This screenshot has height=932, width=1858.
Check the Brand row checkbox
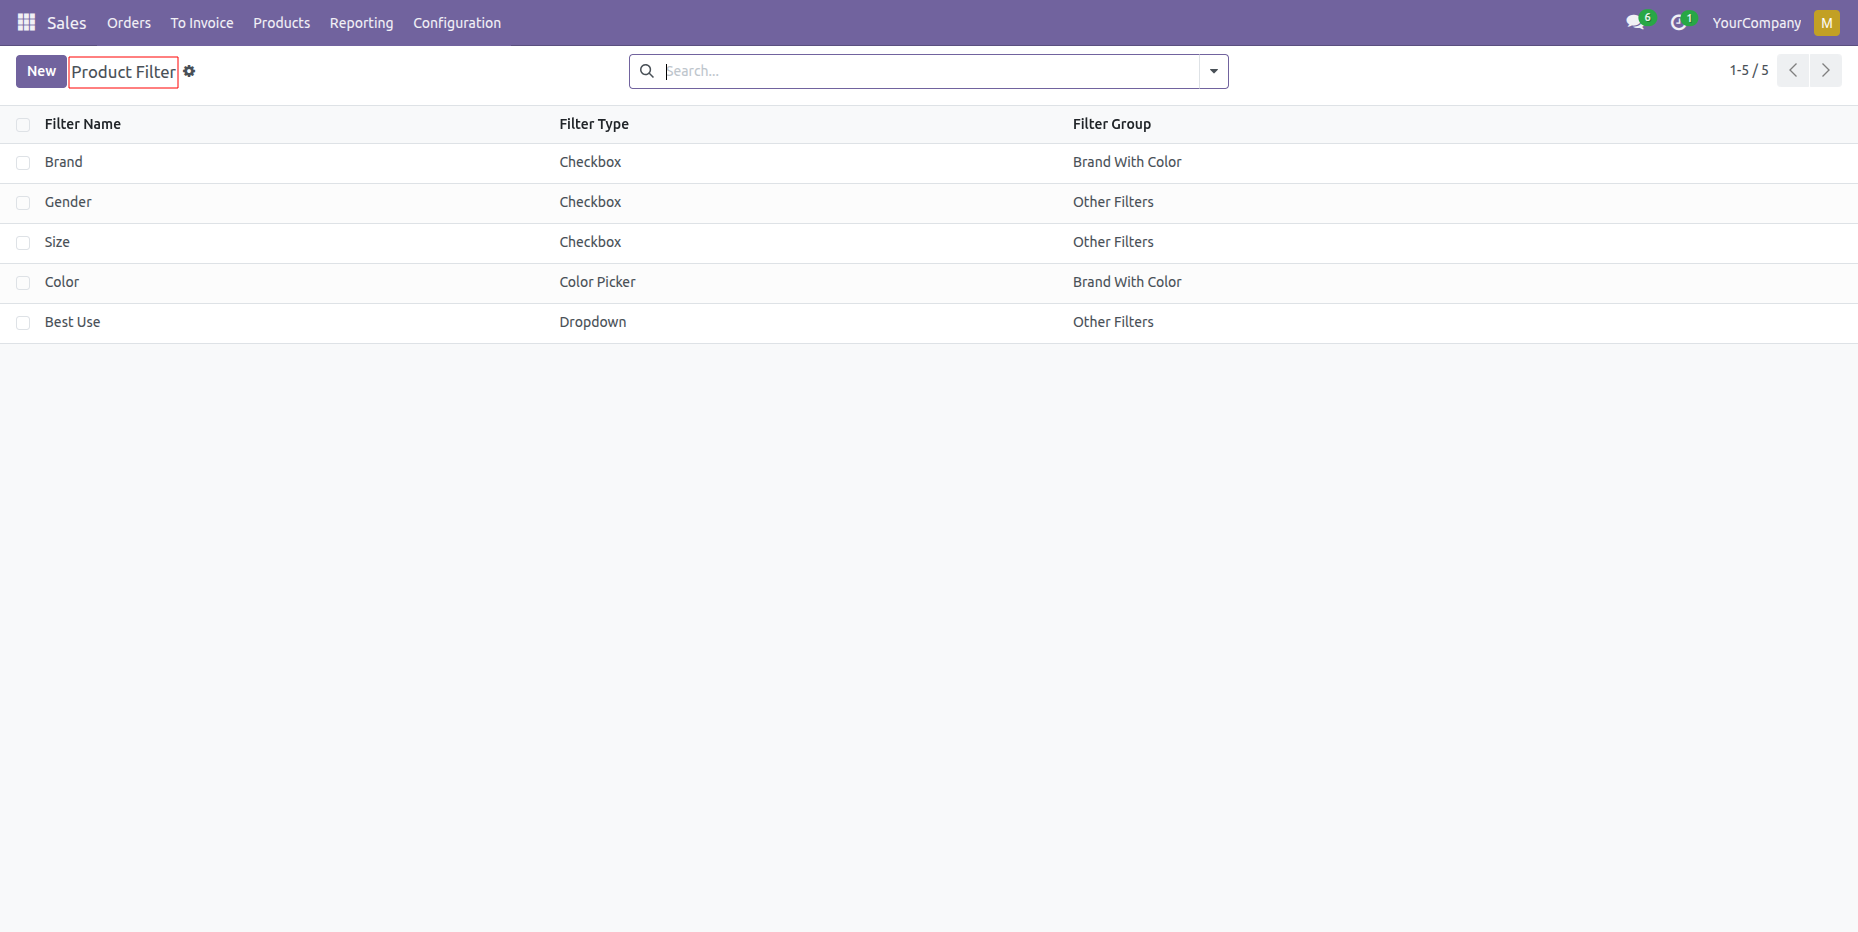[x=23, y=163]
